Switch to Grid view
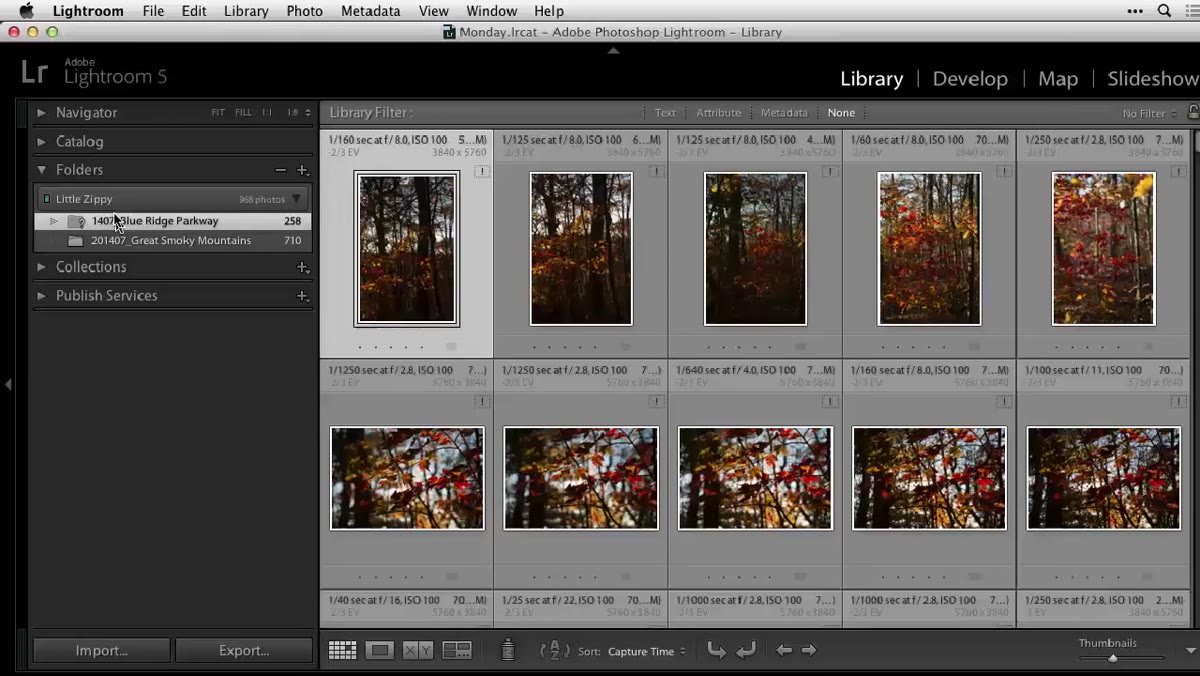The width and height of the screenshot is (1200, 676). coord(343,650)
